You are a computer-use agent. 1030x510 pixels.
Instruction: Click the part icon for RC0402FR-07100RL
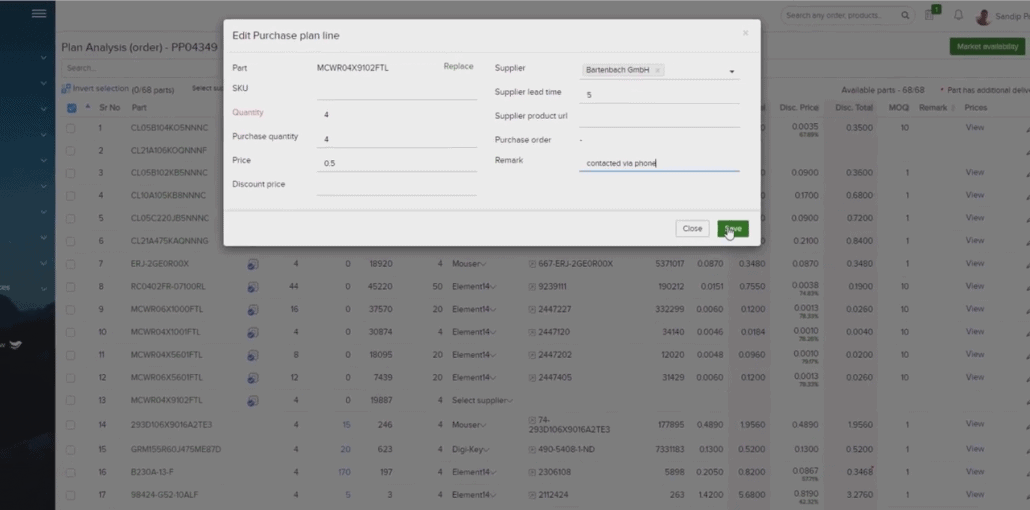(253, 287)
